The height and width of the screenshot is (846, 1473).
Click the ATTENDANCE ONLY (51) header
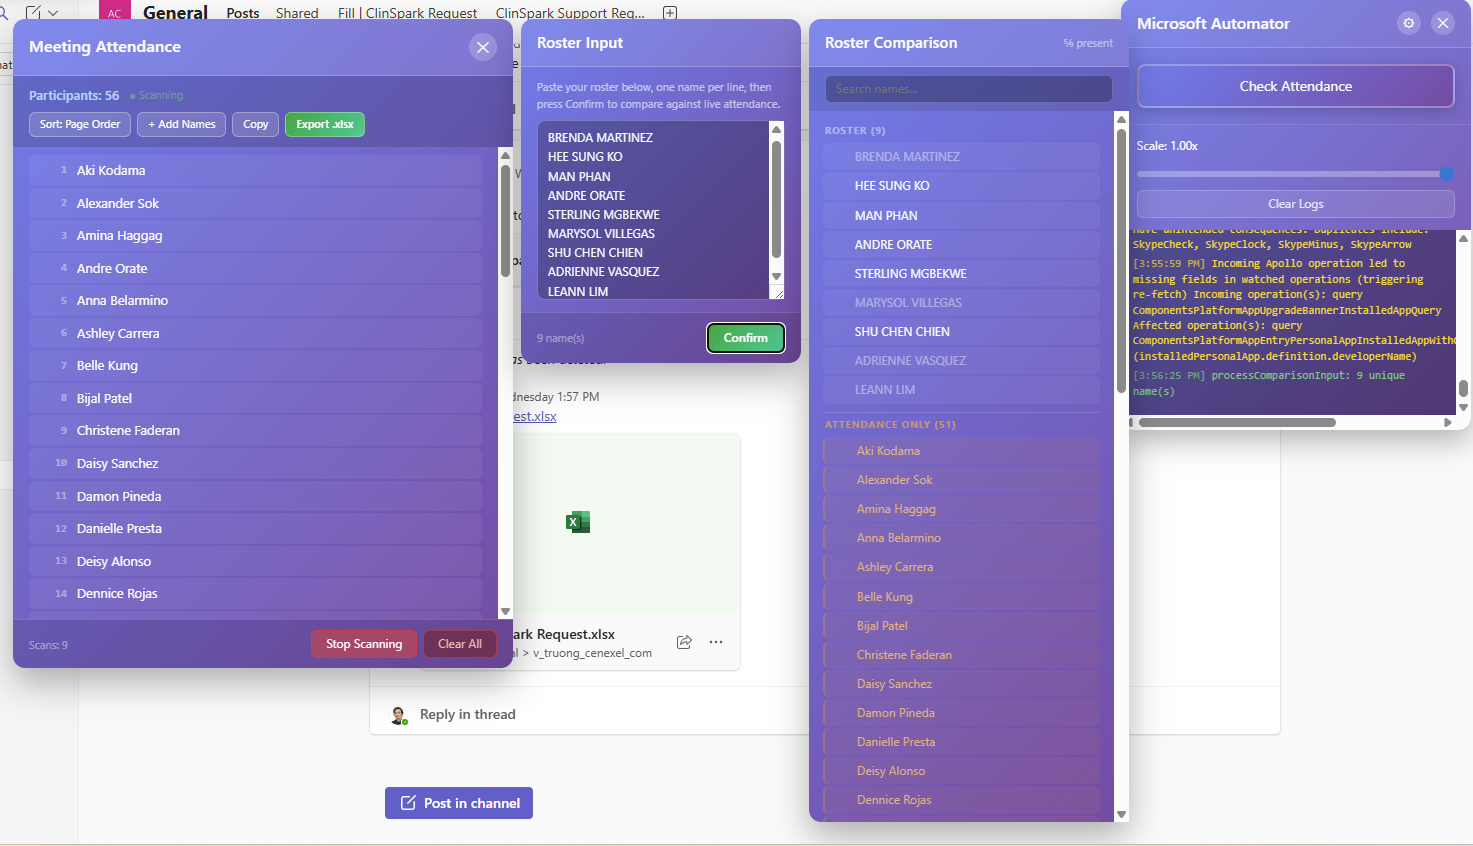coord(890,424)
